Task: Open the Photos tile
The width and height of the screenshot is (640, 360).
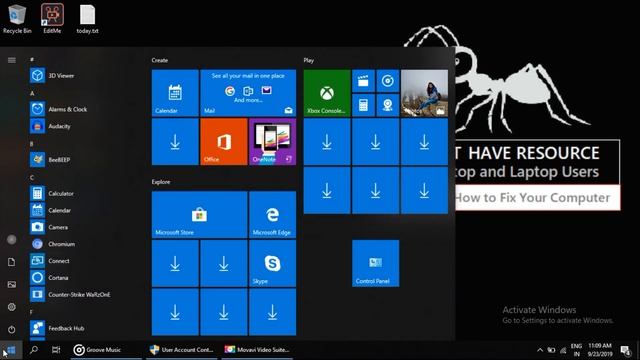Action: tap(424, 93)
